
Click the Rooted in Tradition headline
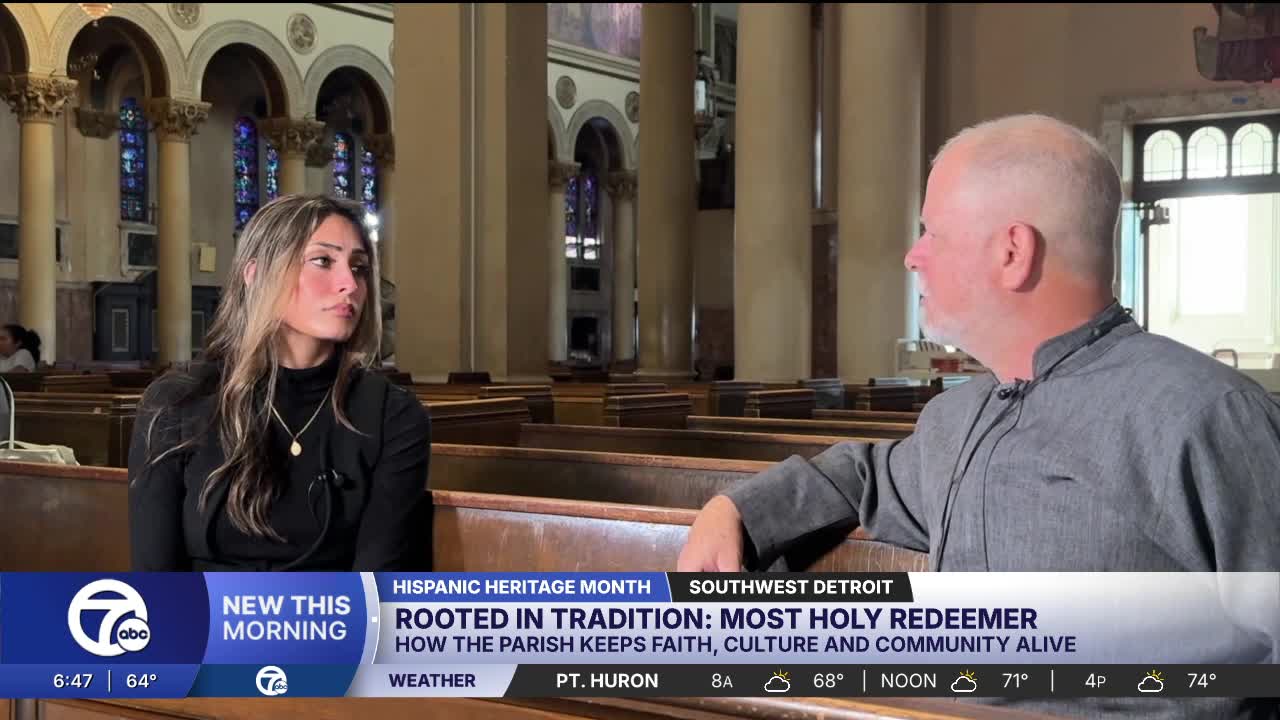pos(716,619)
